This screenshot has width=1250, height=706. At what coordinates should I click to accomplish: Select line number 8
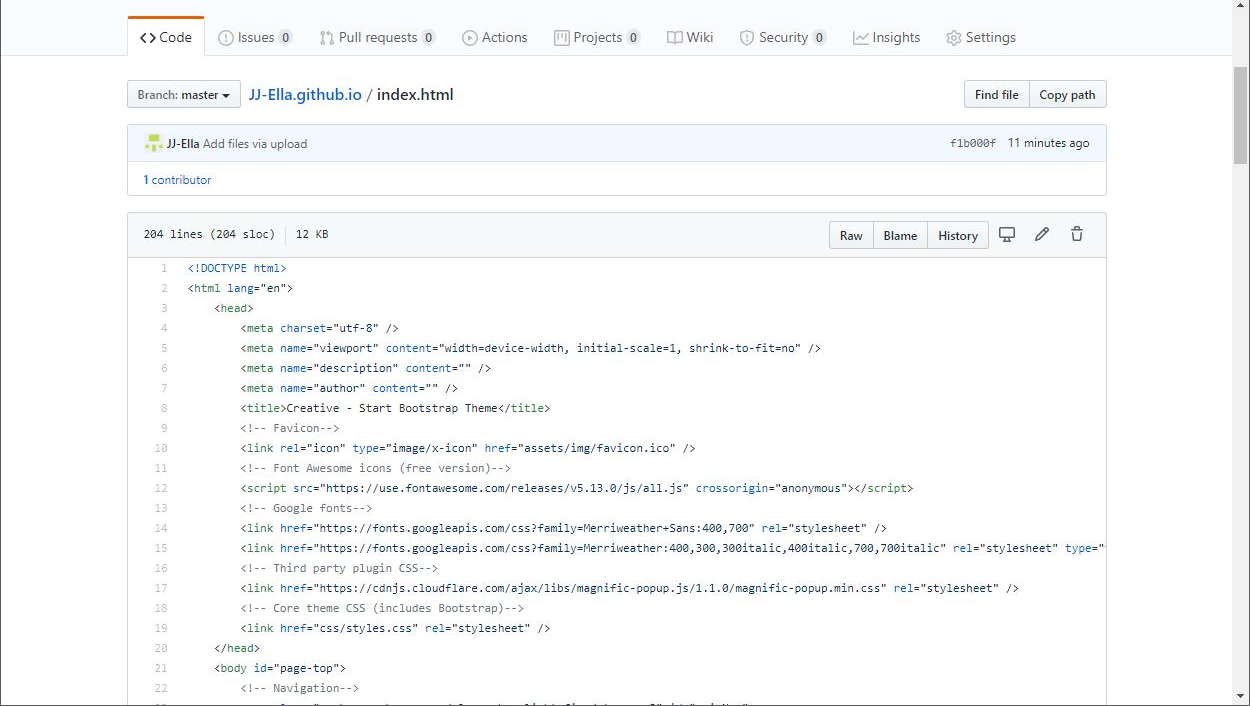(164, 408)
